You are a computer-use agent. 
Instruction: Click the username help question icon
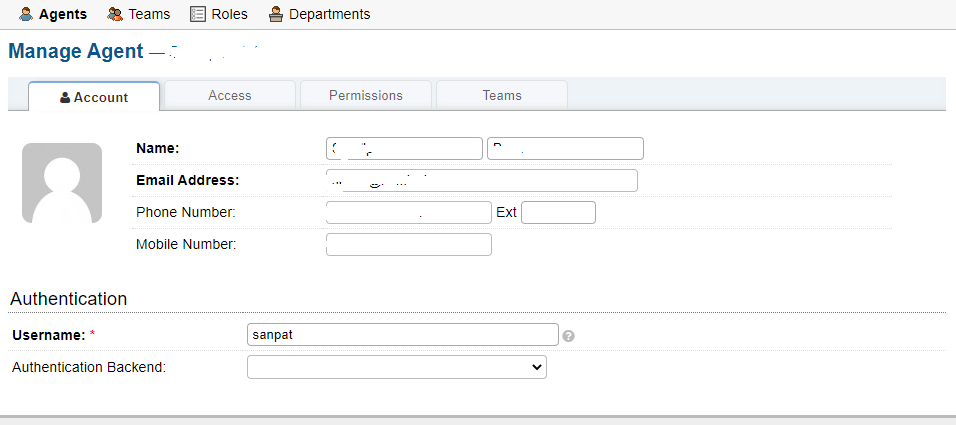coord(568,336)
